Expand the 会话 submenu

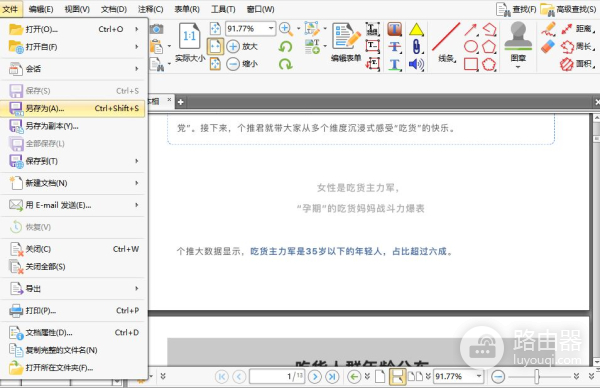coord(73,69)
